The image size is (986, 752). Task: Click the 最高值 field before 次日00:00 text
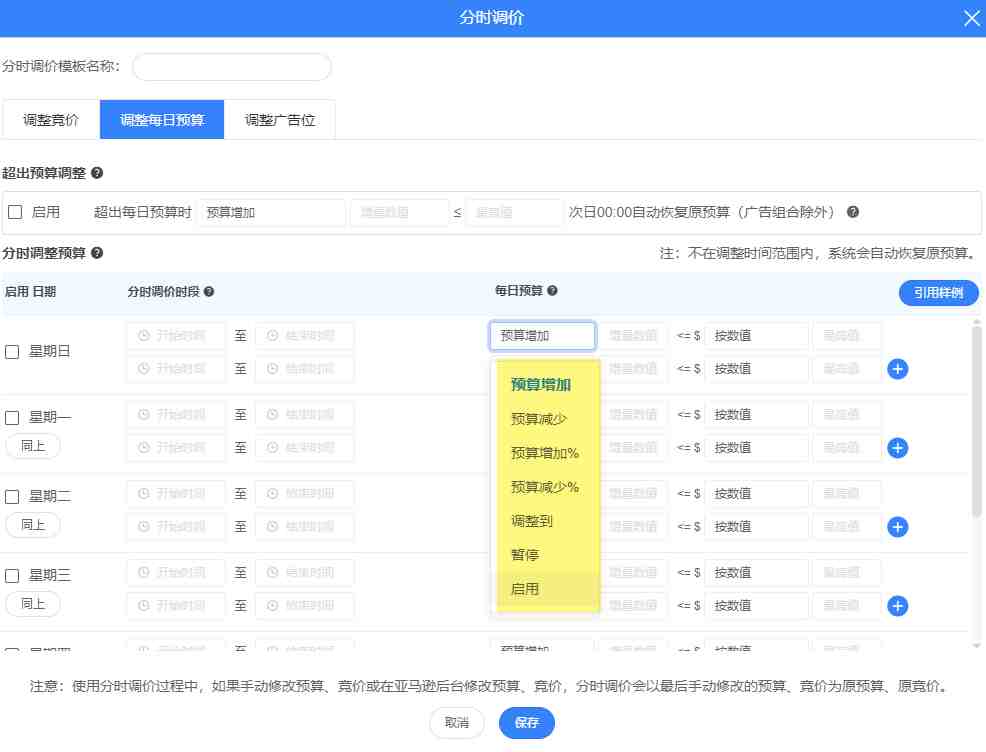point(514,213)
